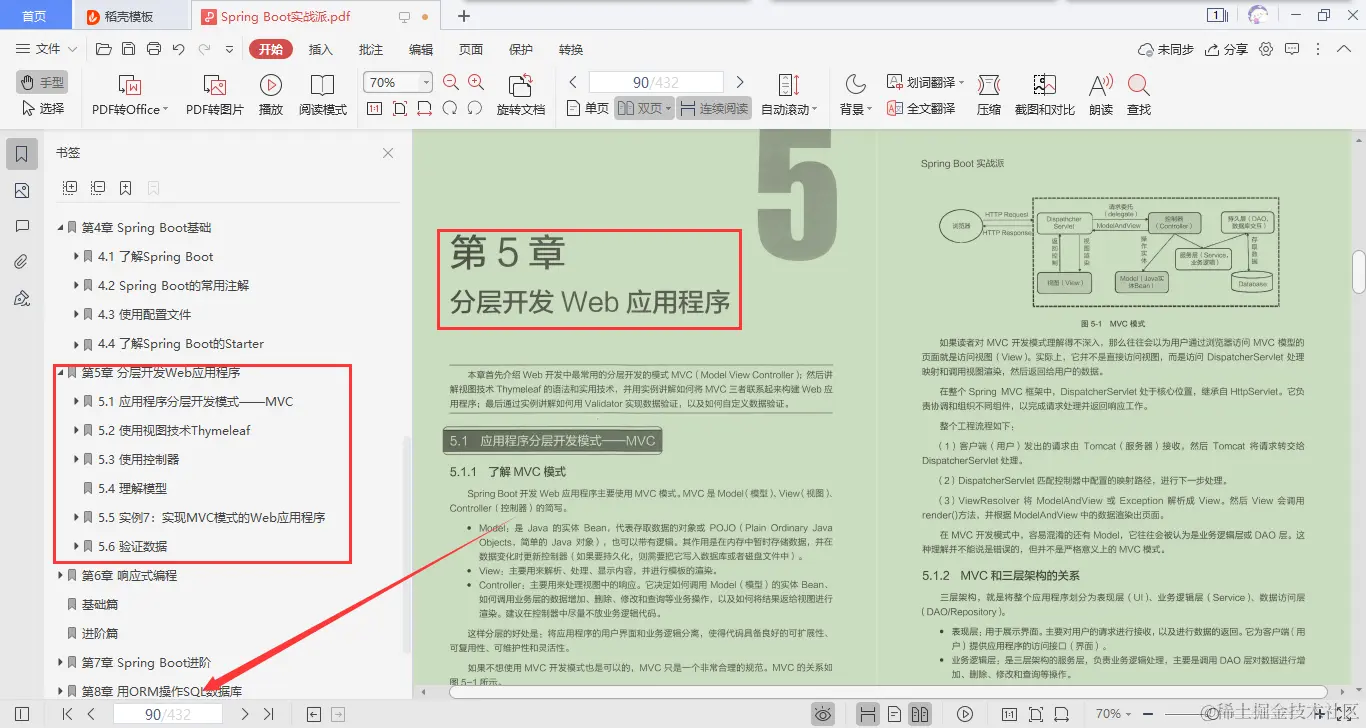Viewport: 1366px width, 728px height.
Task: Enter 阅读模式 reading mode
Action: tap(322, 93)
